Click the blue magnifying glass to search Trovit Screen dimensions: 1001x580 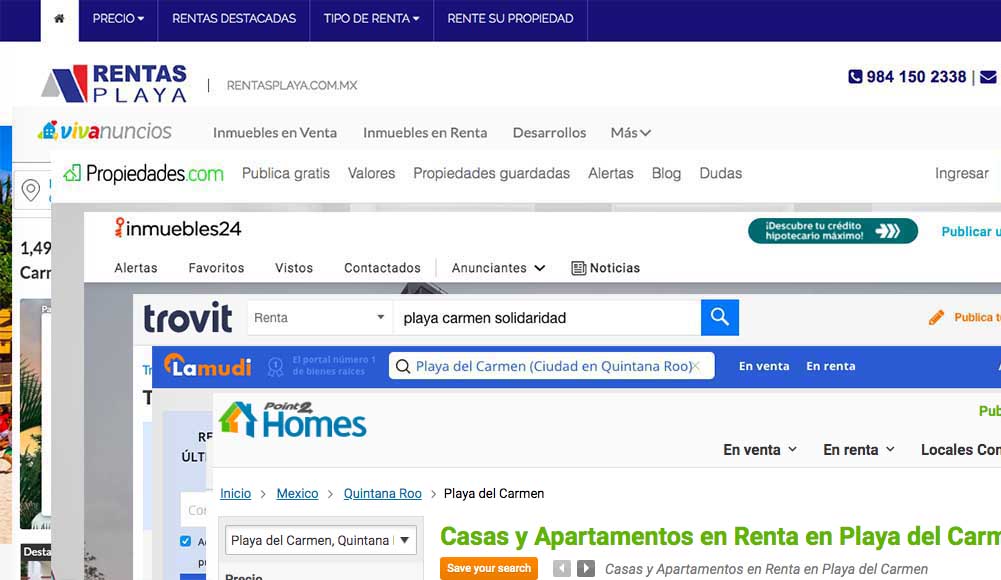point(719,317)
